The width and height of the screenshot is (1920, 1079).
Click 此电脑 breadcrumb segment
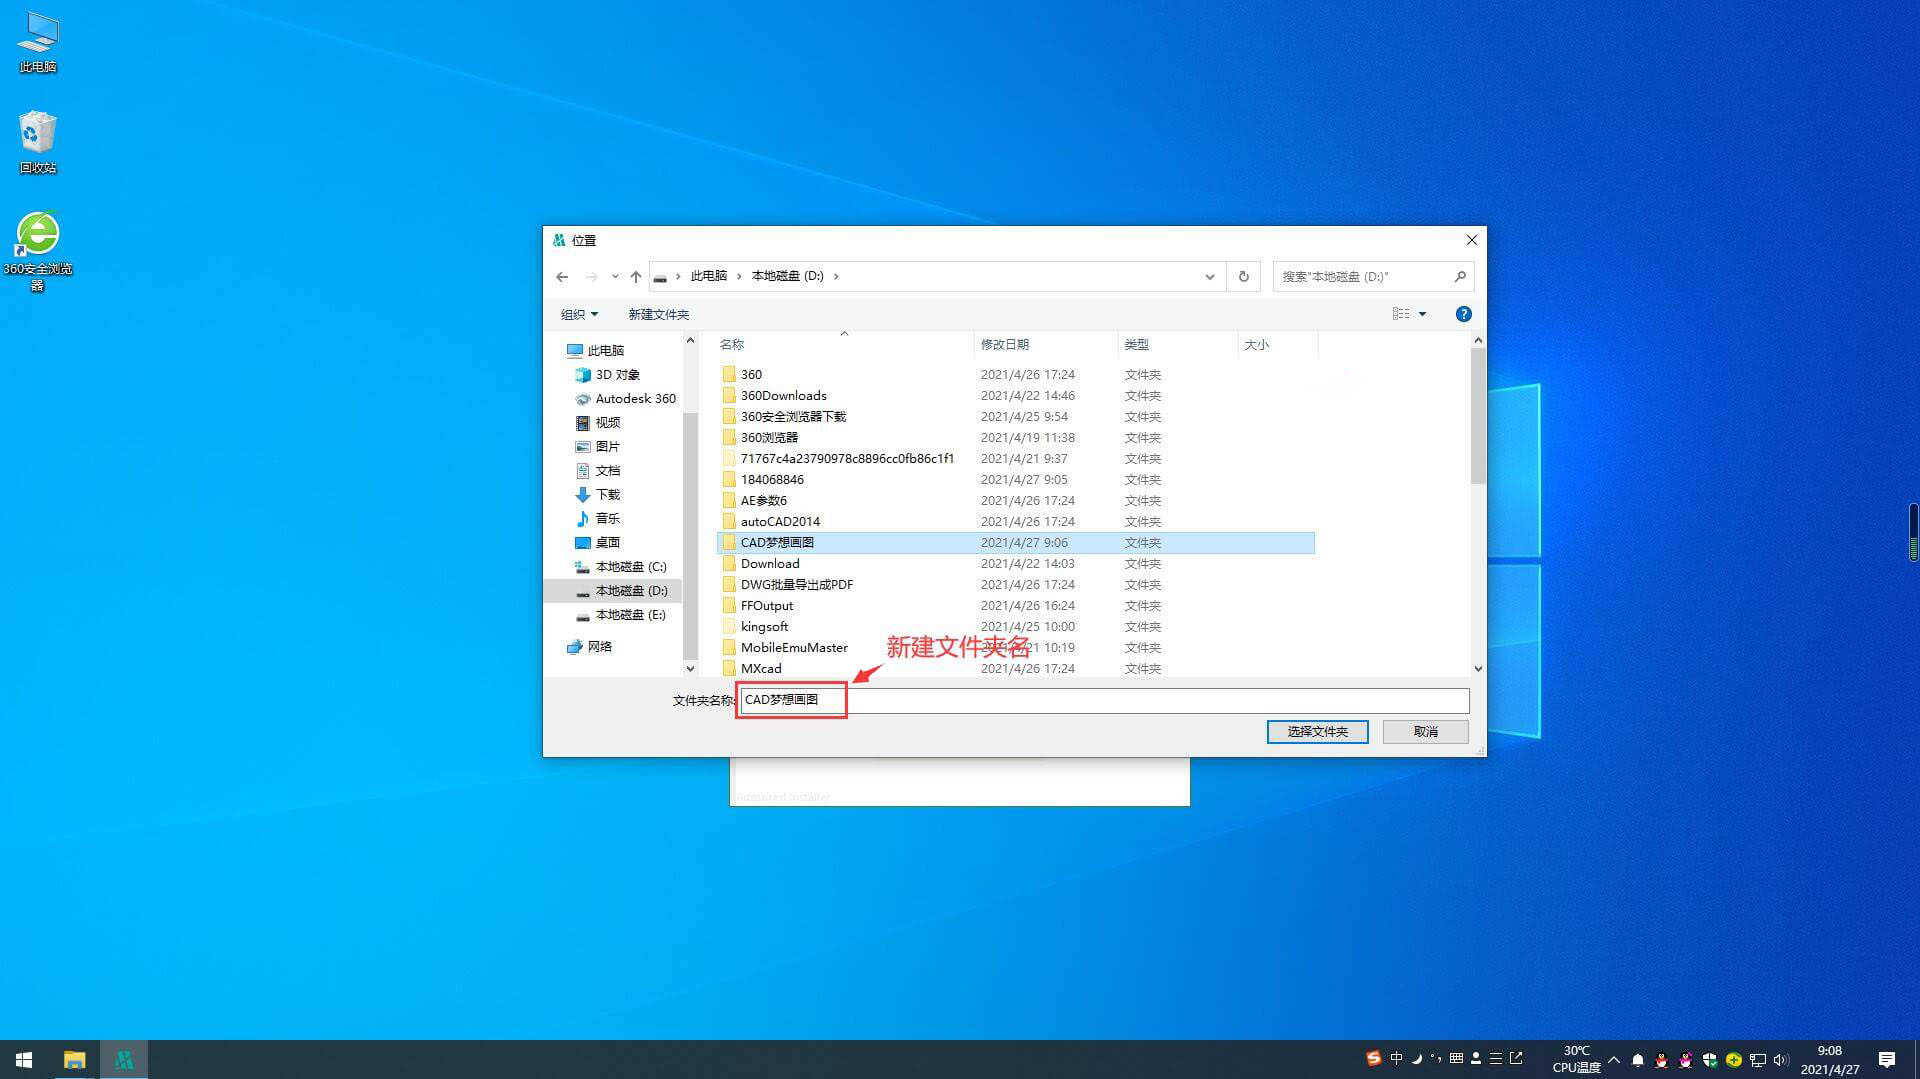click(708, 277)
